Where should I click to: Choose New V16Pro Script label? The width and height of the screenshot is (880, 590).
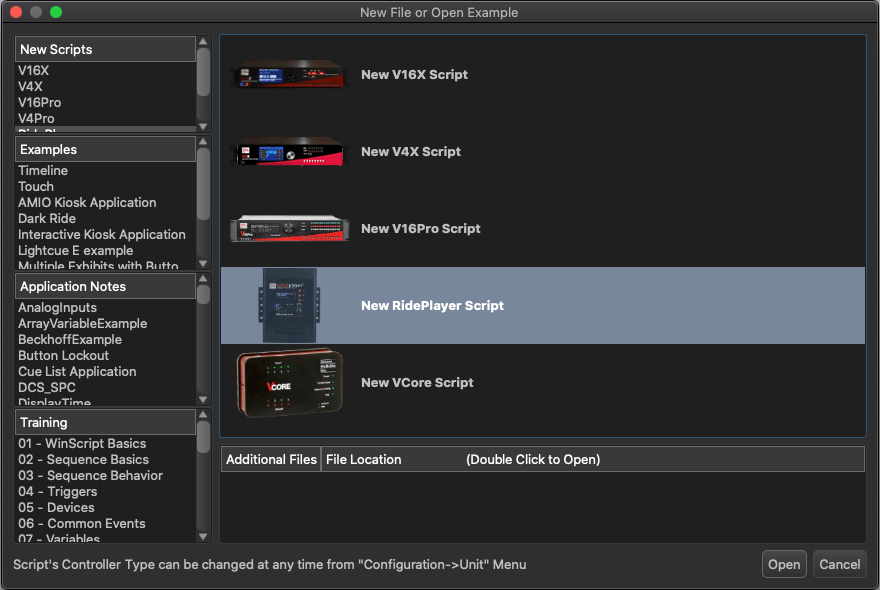point(420,228)
